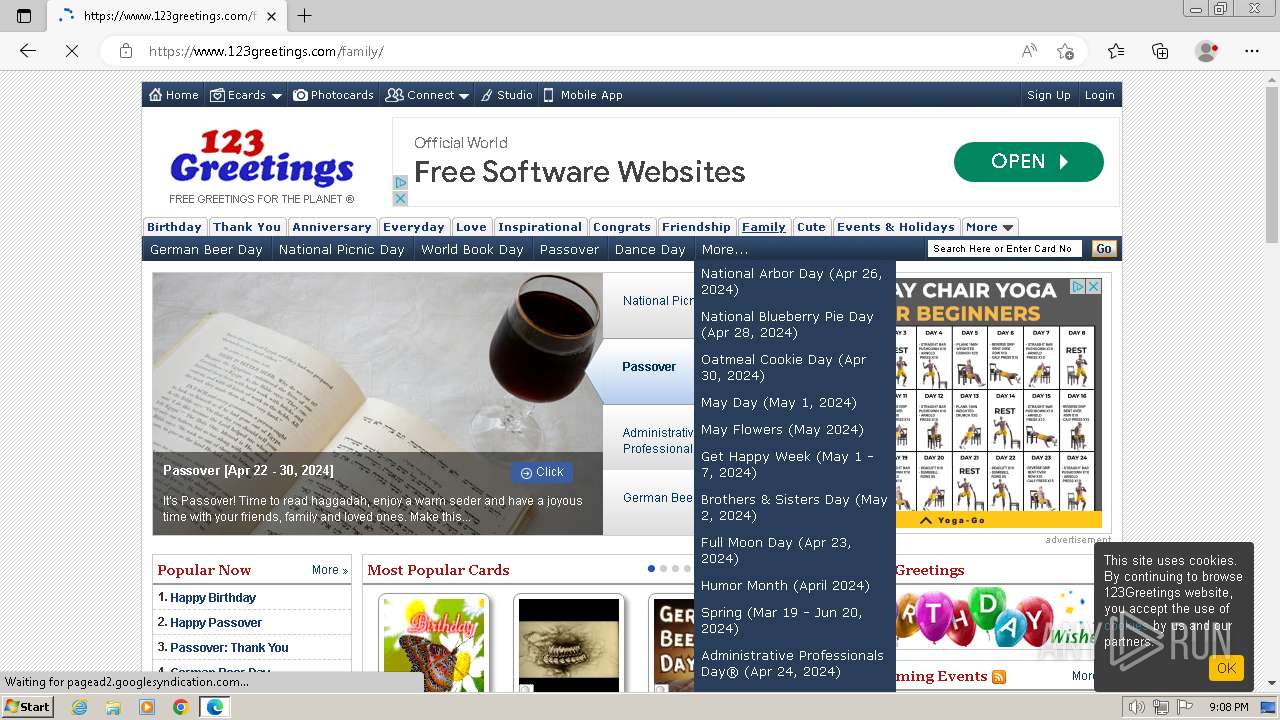This screenshot has width=1280, height=720.
Task: Open Read aloud in address bar
Action: [x=1029, y=51]
